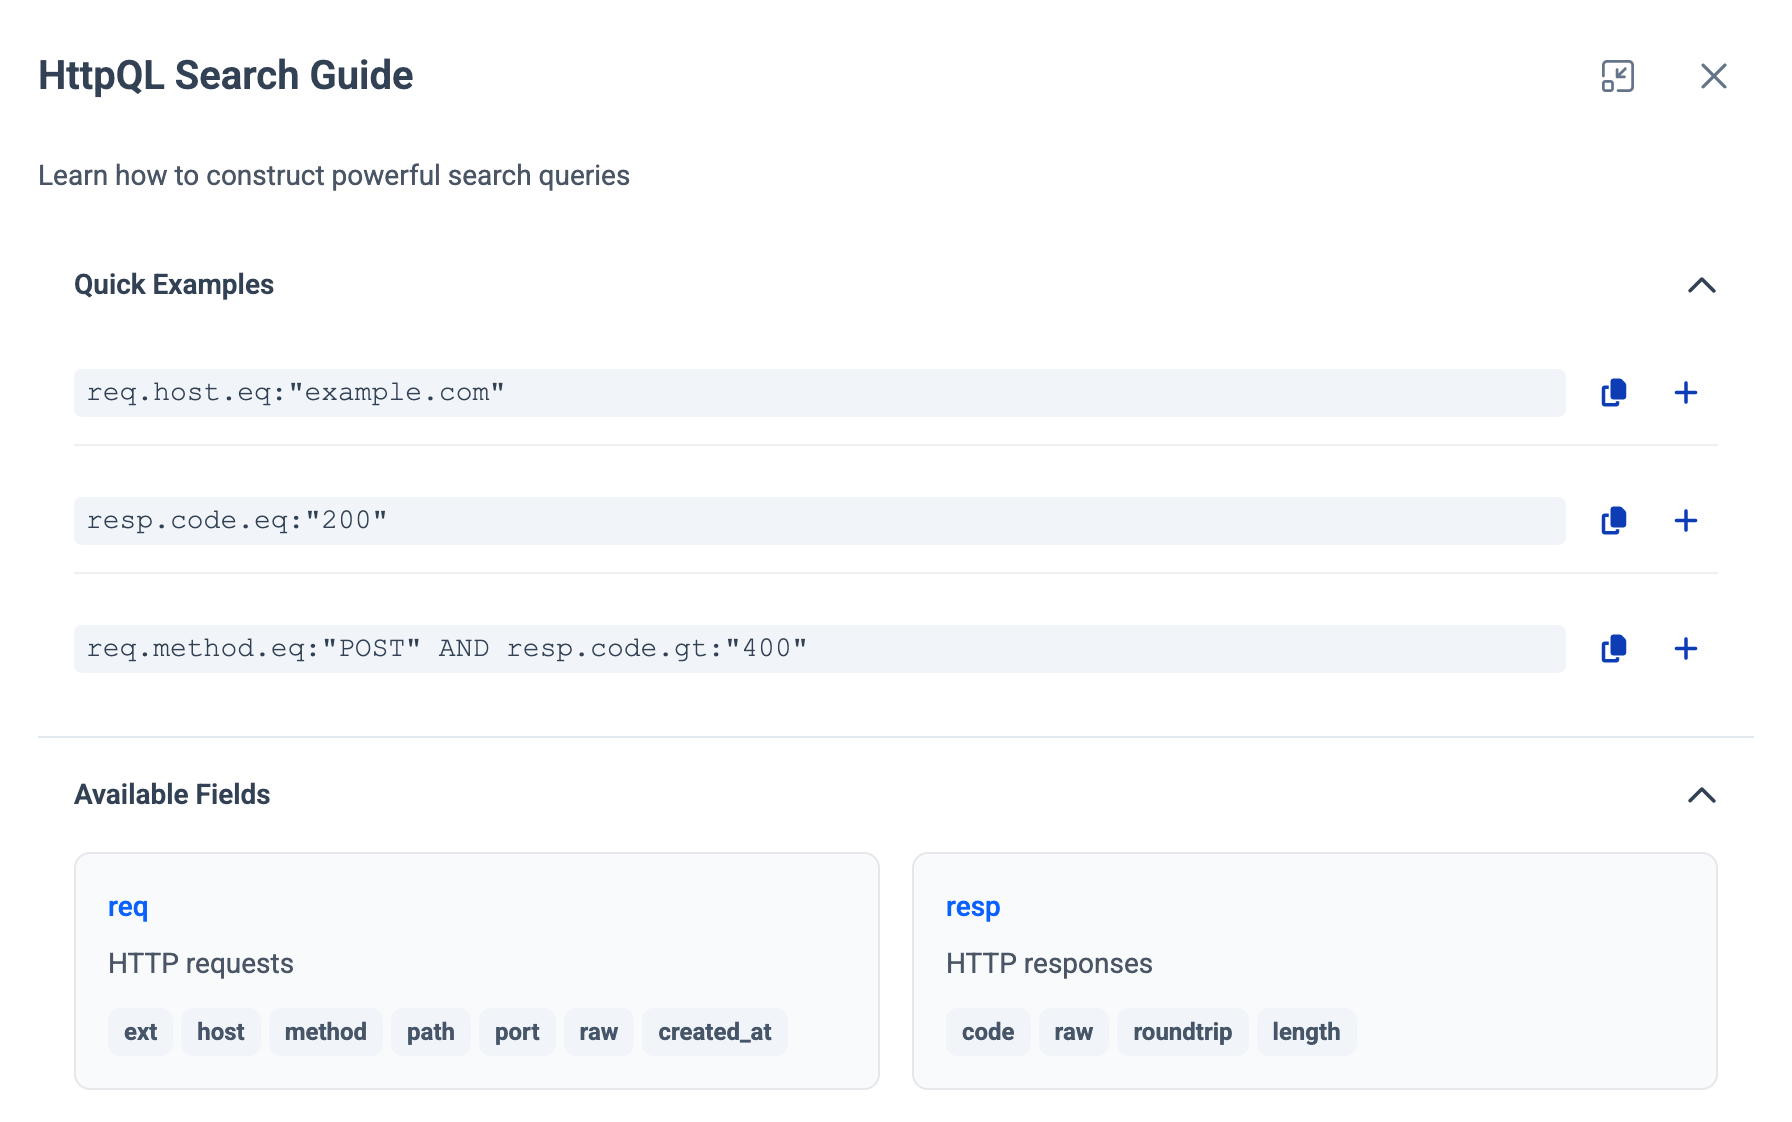
Task: Copy the req.host.eq example query
Action: click(1613, 393)
